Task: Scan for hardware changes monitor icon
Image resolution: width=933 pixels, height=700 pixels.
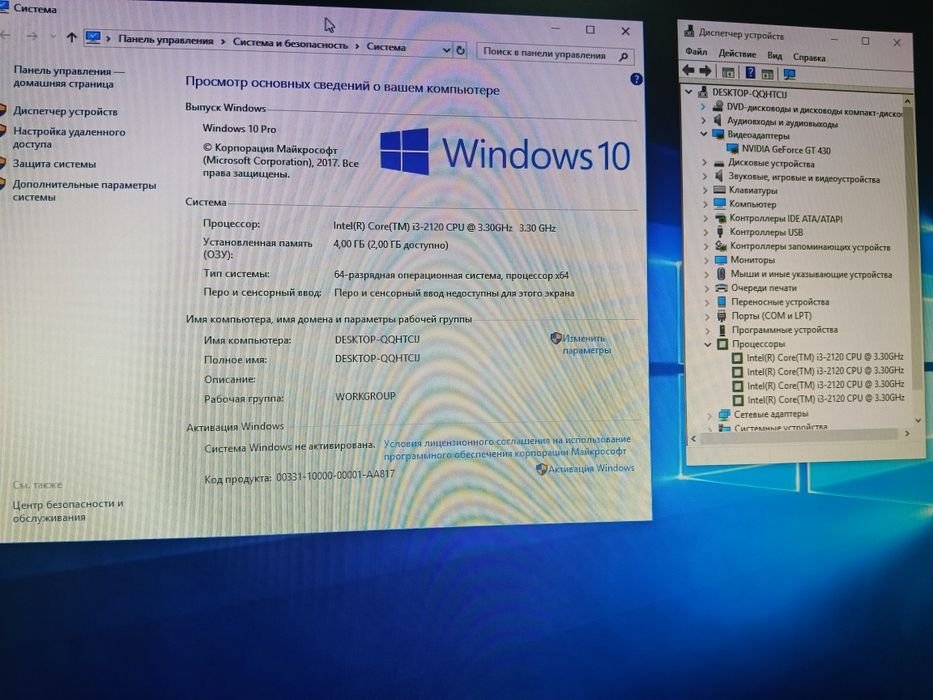Action: click(x=790, y=74)
